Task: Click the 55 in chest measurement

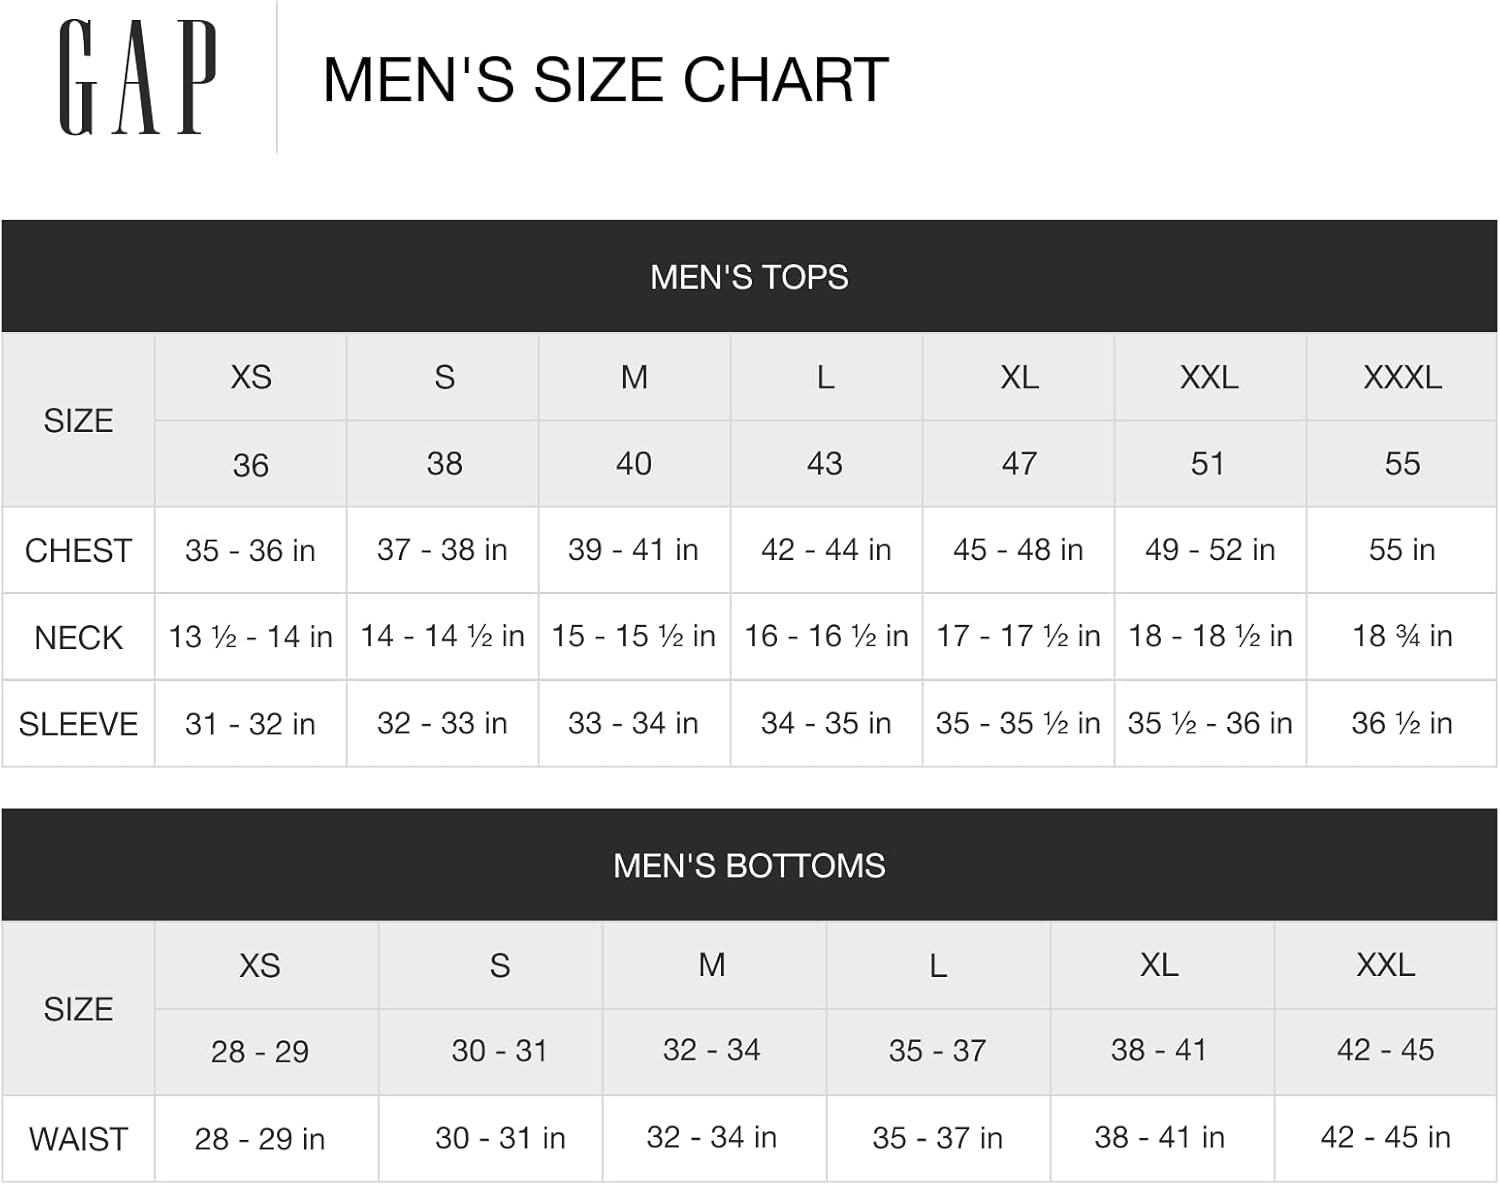Action: pyautogui.click(x=1402, y=550)
